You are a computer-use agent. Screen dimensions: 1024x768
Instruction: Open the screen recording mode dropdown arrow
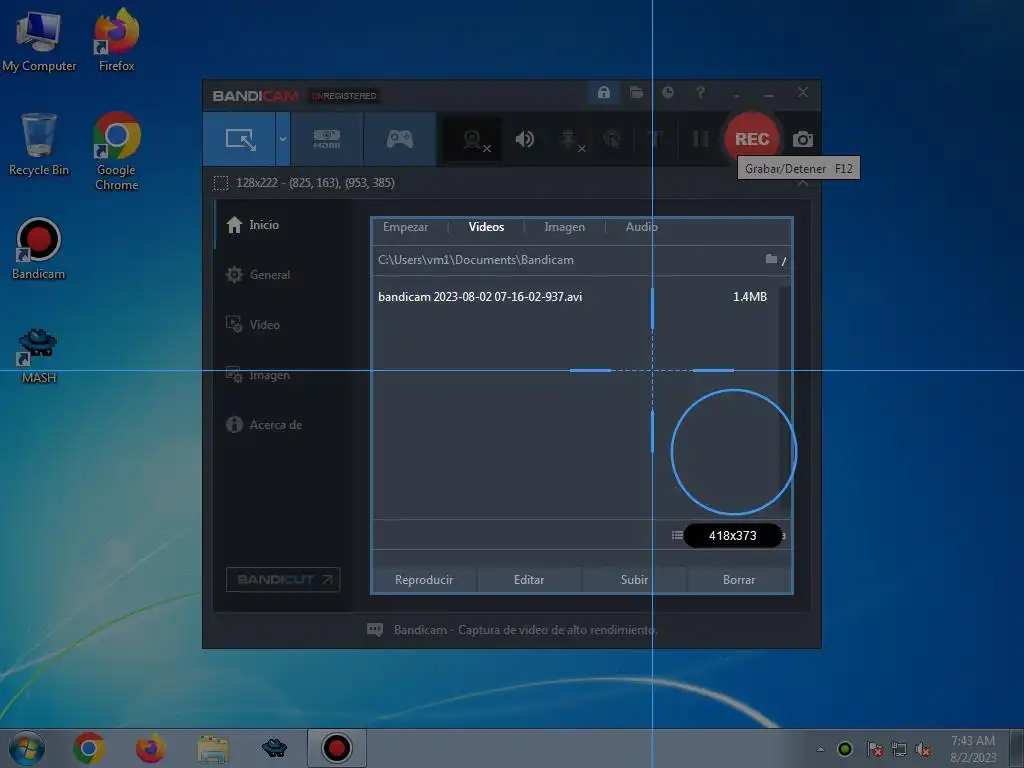click(x=283, y=139)
